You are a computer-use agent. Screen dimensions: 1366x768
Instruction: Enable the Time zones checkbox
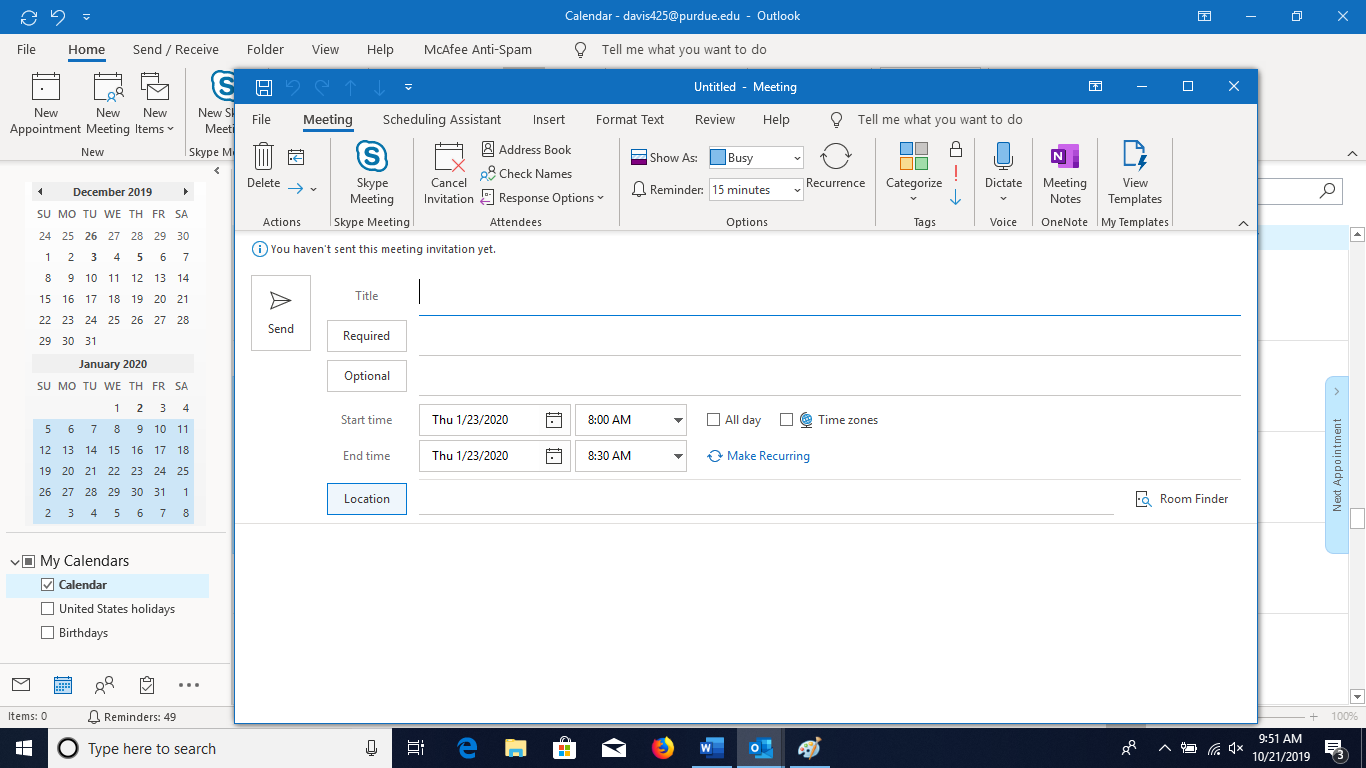tap(787, 419)
